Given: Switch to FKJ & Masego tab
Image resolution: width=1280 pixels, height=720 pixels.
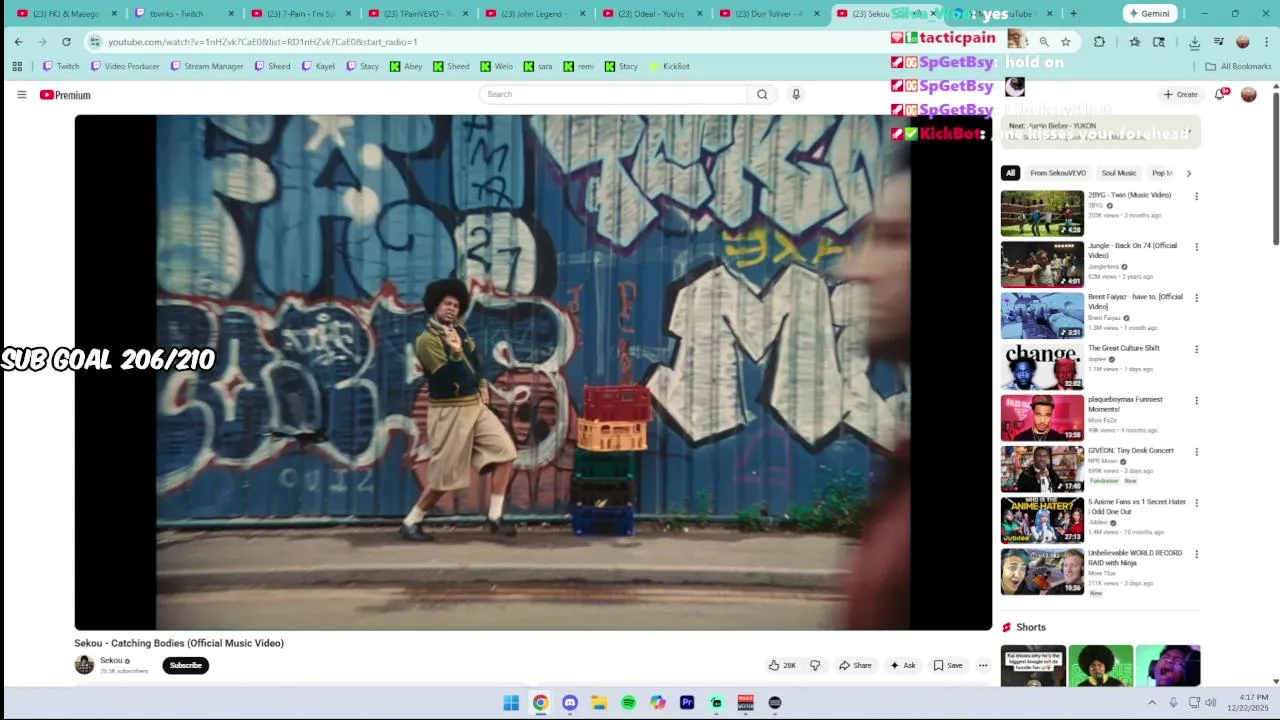Looking at the screenshot, I should coord(65,14).
